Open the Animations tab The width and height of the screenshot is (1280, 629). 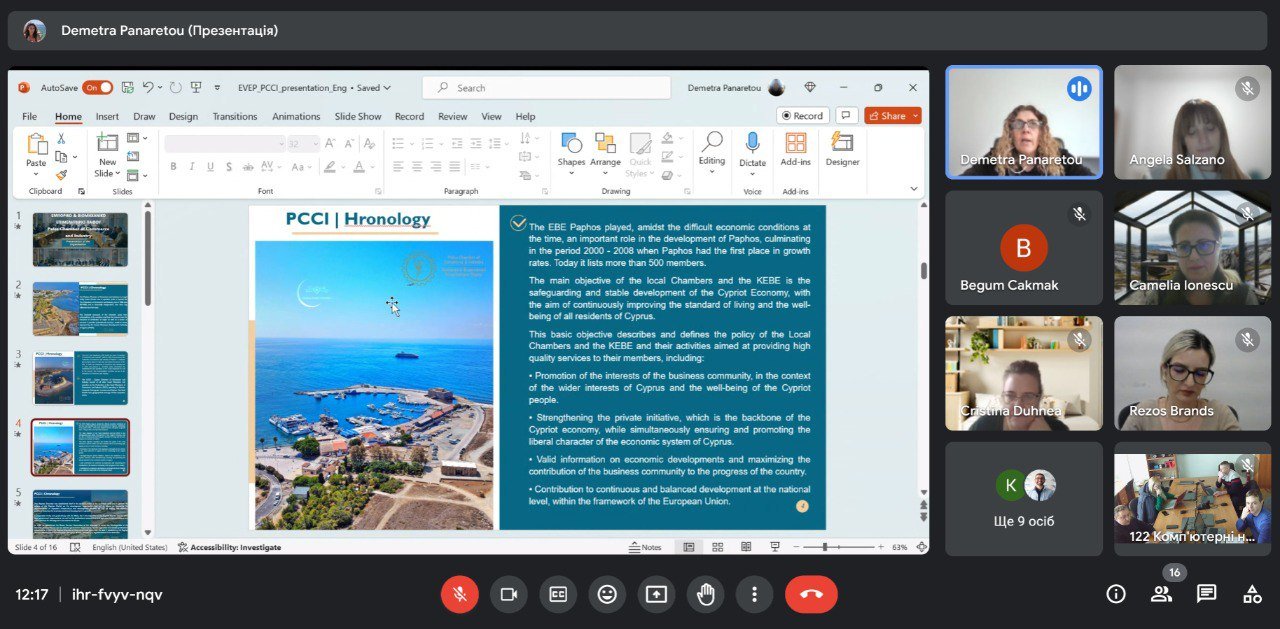(296, 116)
